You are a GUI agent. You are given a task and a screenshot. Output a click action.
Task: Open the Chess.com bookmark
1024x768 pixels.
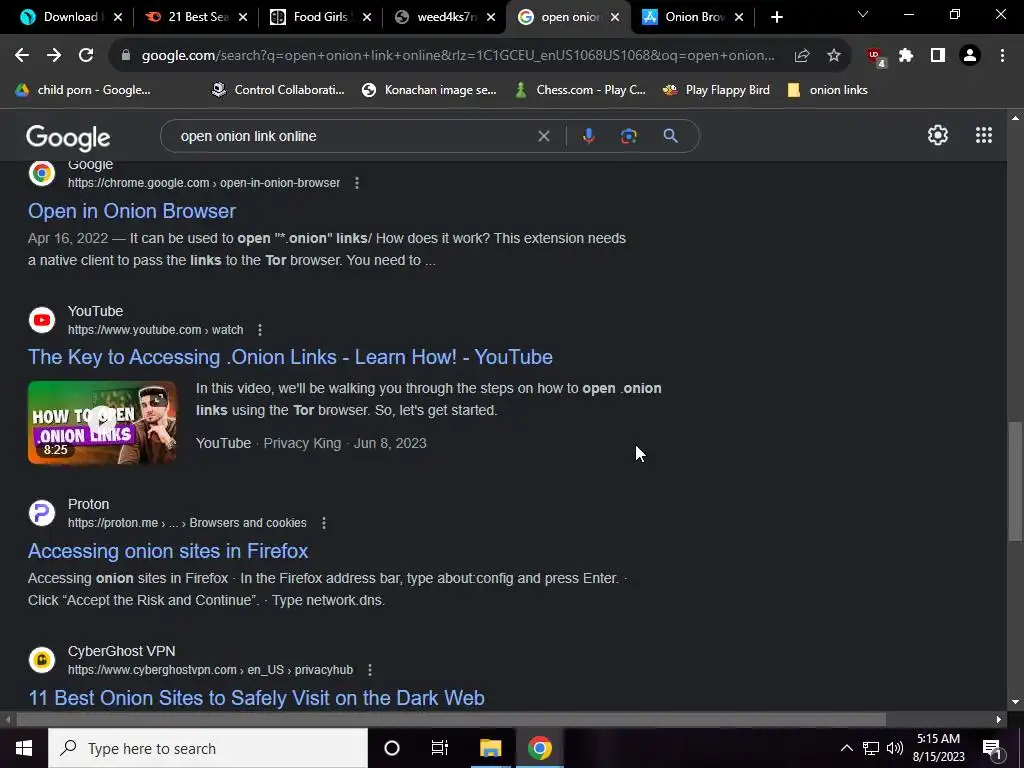581,90
